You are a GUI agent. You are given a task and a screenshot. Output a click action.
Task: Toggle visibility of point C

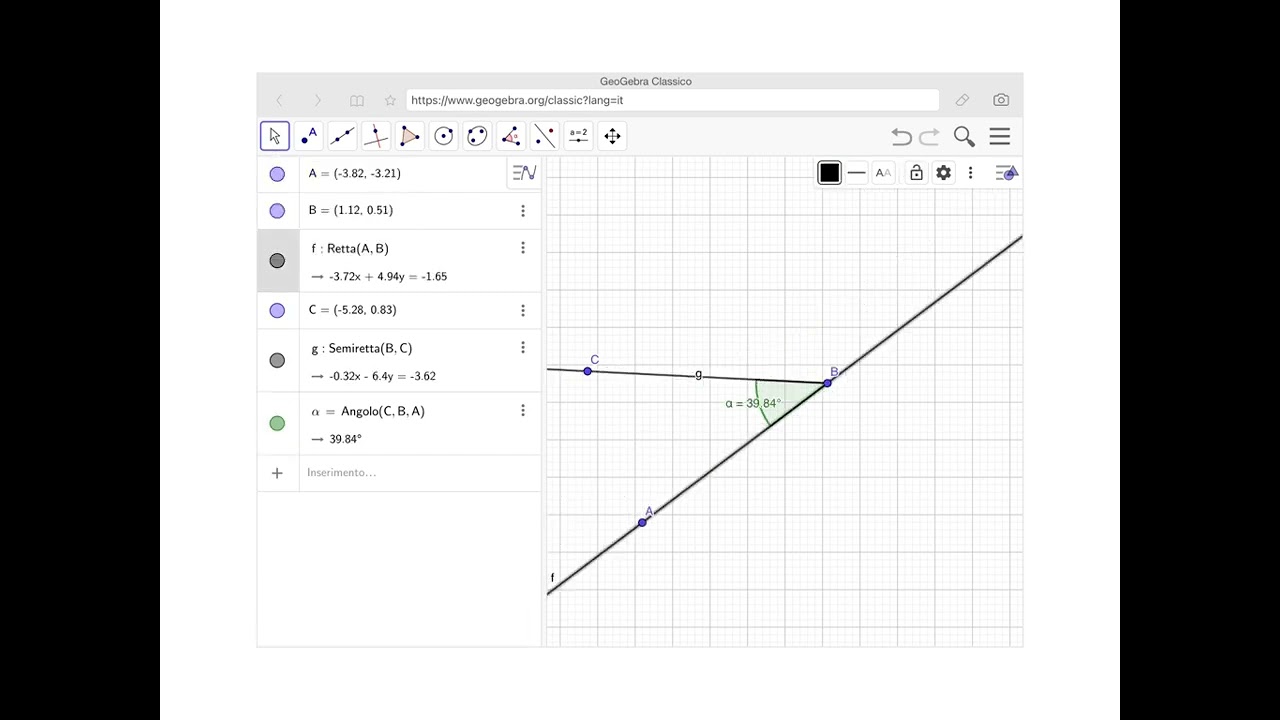277,311
